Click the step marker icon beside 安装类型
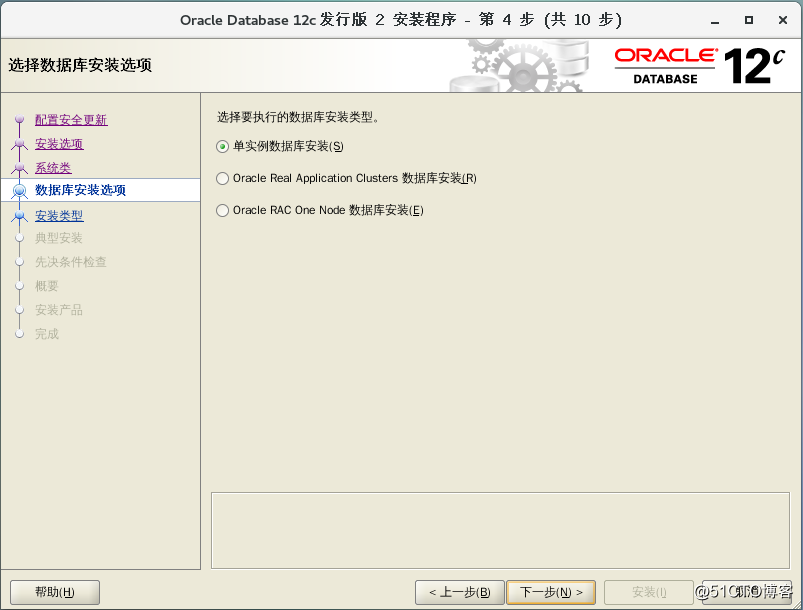 pyautogui.click(x=19, y=216)
